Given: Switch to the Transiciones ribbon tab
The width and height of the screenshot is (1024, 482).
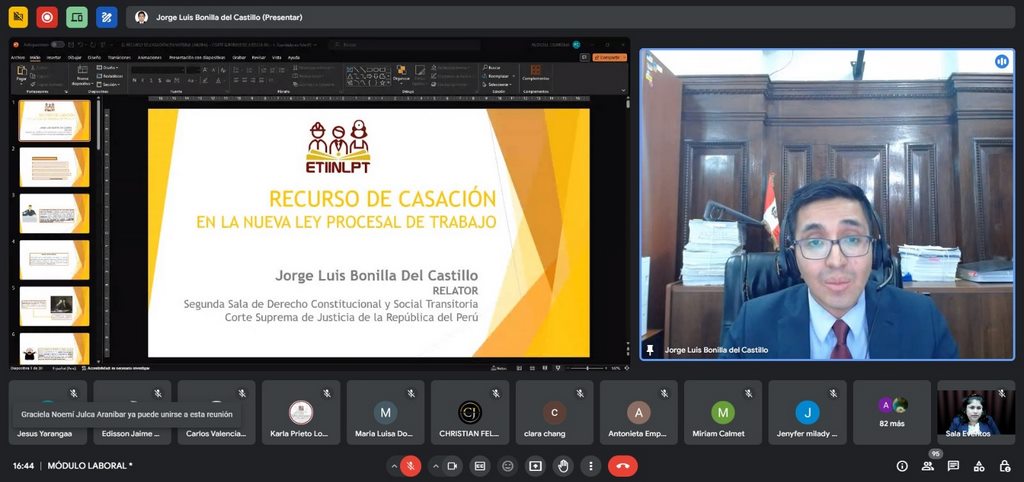Looking at the screenshot, I should coord(119,57).
